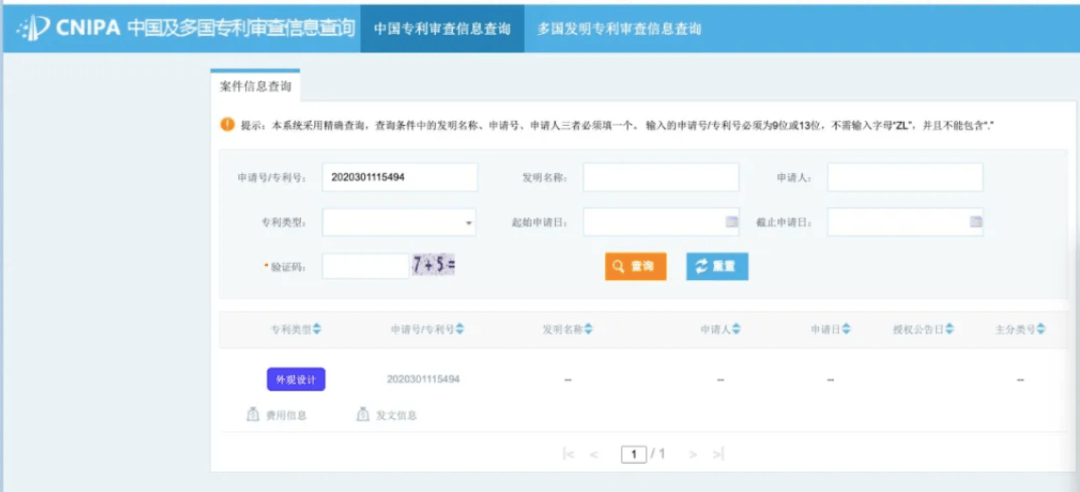Click the blue 重置 reset button
1080x492 pixels.
click(x=716, y=266)
